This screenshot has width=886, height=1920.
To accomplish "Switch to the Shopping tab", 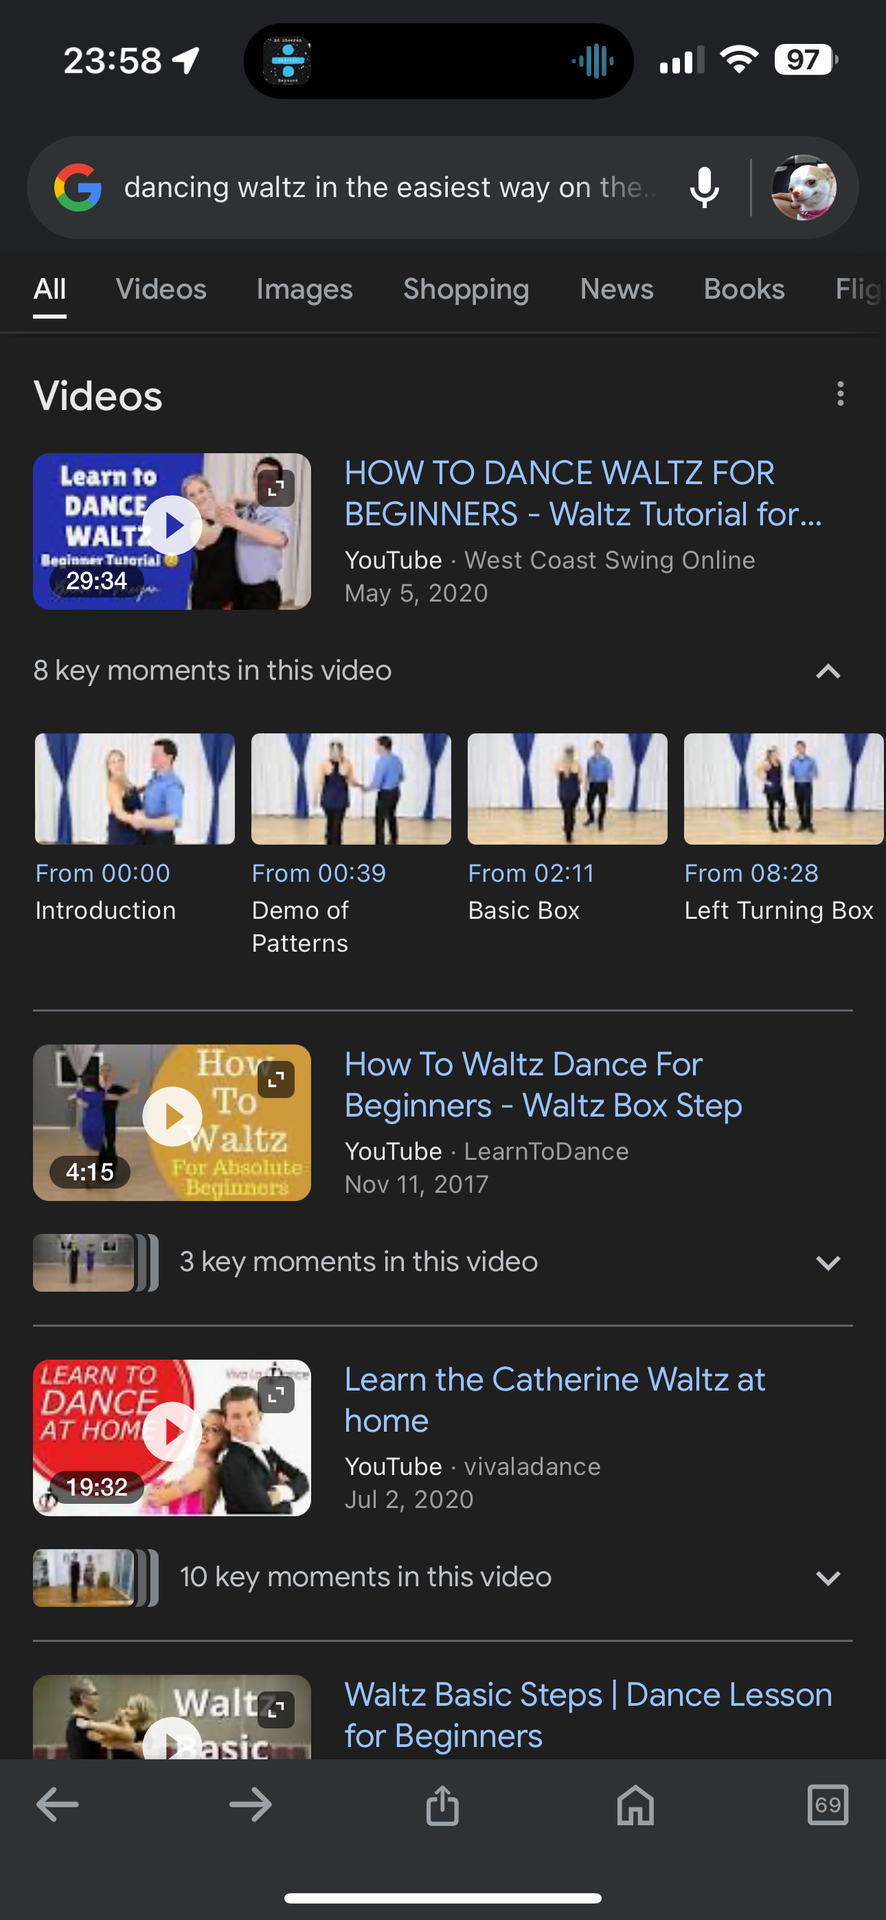I will point(466,289).
